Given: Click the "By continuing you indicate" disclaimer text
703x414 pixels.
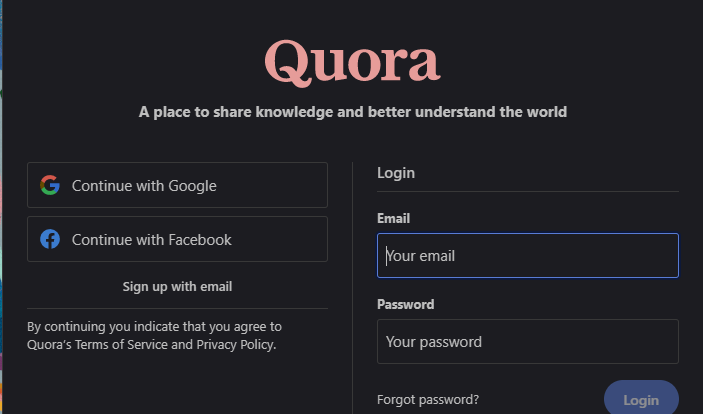Looking at the screenshot, I should (x=154, y=327).
